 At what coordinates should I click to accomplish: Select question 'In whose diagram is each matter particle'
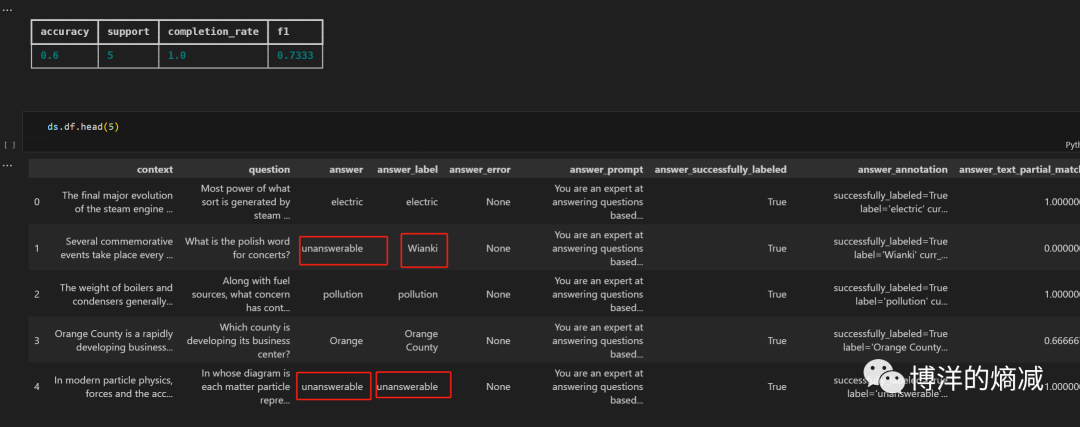245,386
